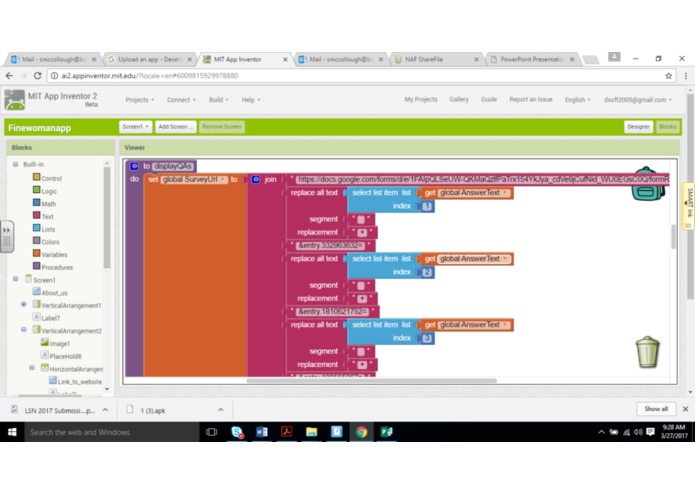Image resolution: width=695 pixels, height=494 pixels.
Task: Click the trash can in the viewer
Action: pyautogui.click(x=648, y=352)
